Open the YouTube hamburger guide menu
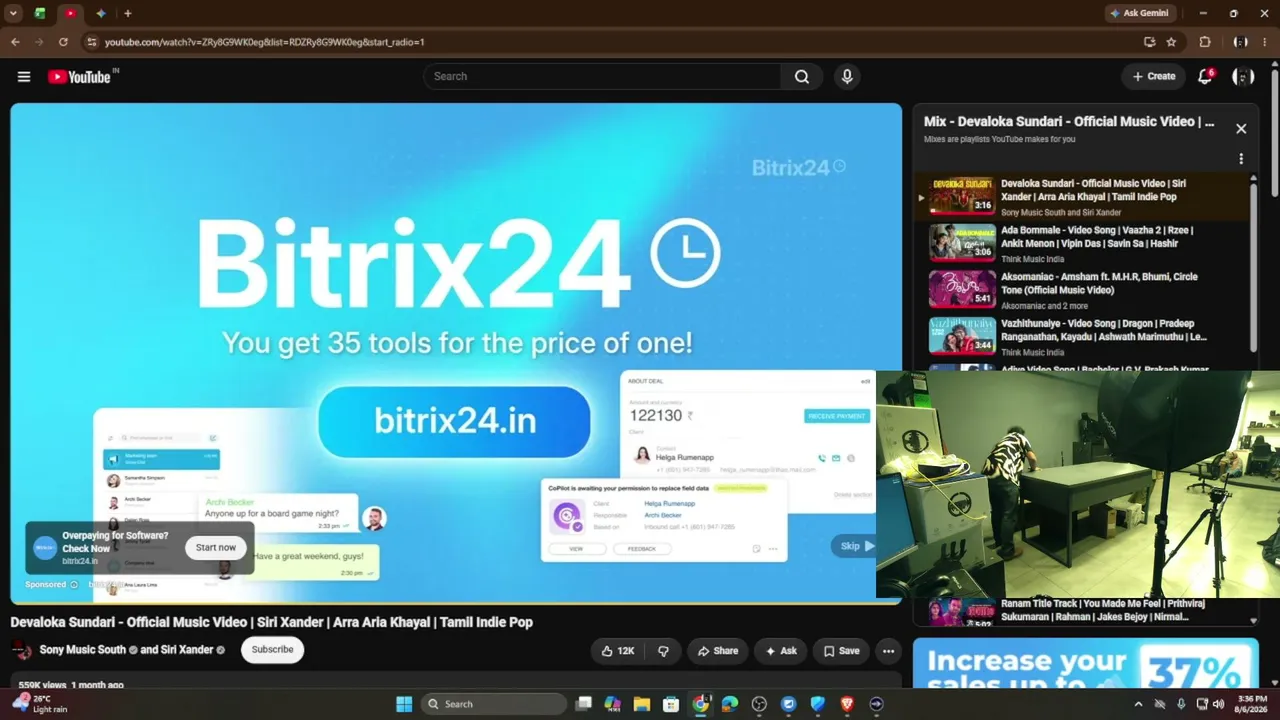 (x=24, y=77)
